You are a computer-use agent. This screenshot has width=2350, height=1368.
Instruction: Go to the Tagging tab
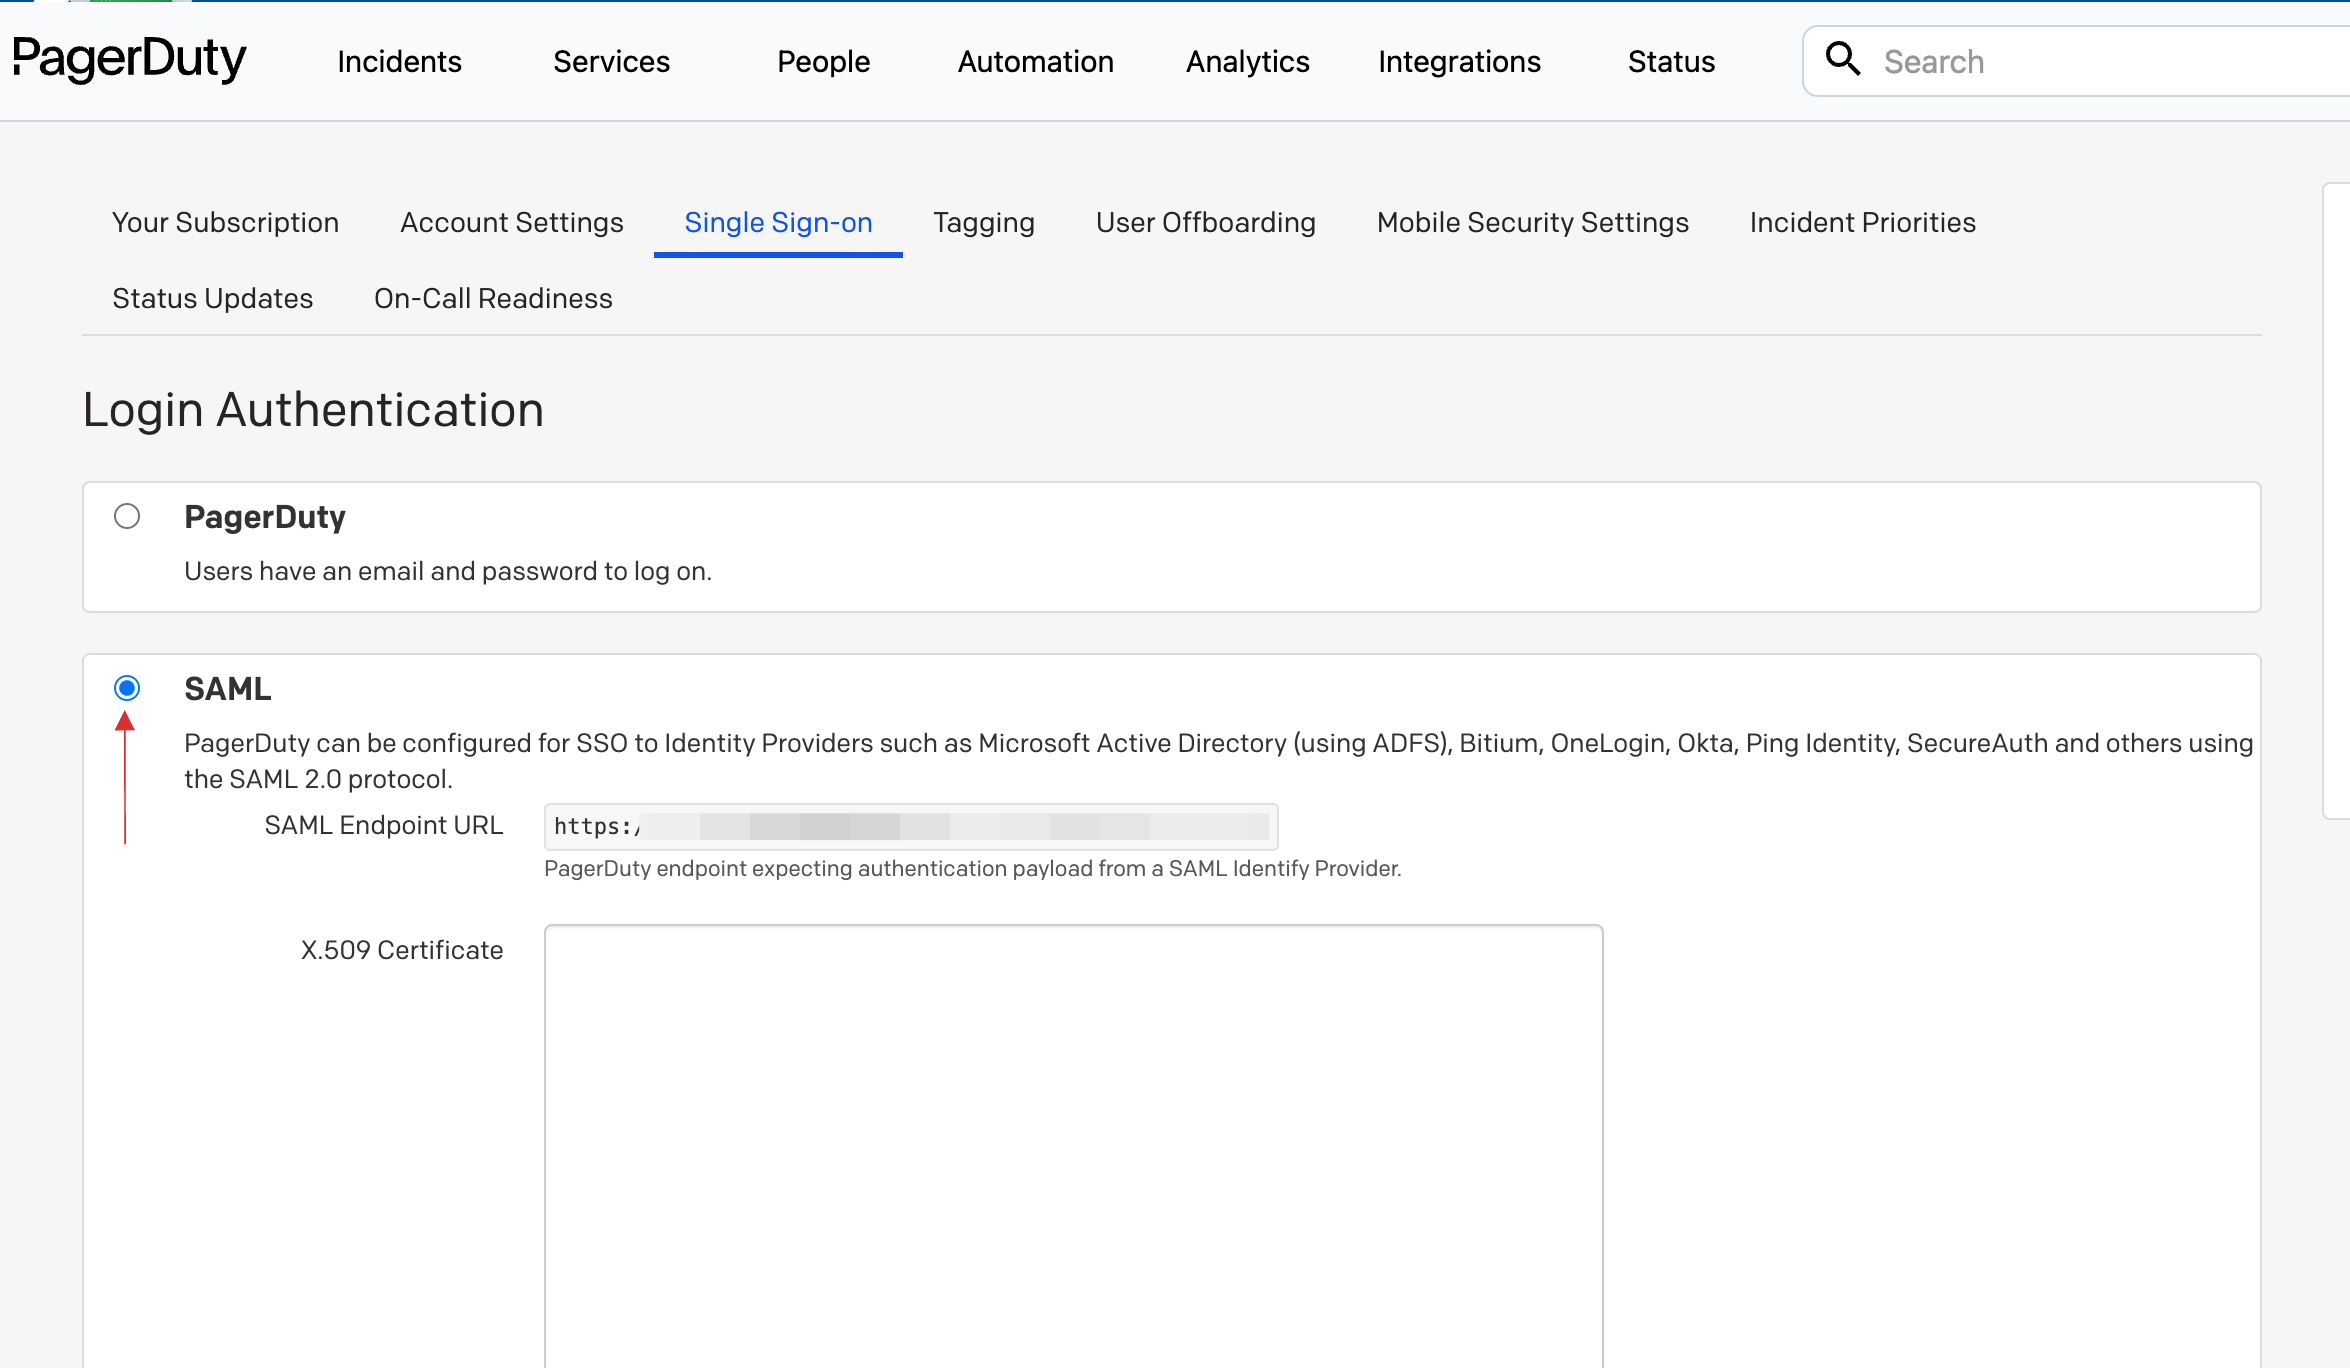984,222
